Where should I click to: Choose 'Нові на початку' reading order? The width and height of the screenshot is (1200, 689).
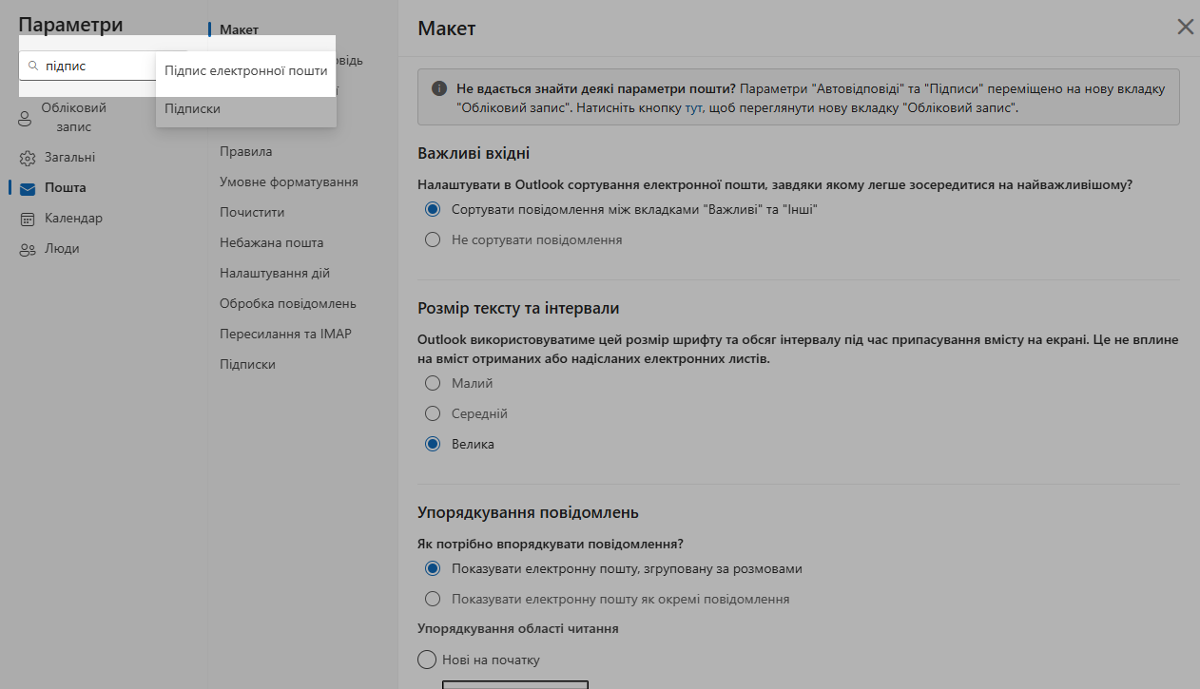coord(428,660)
